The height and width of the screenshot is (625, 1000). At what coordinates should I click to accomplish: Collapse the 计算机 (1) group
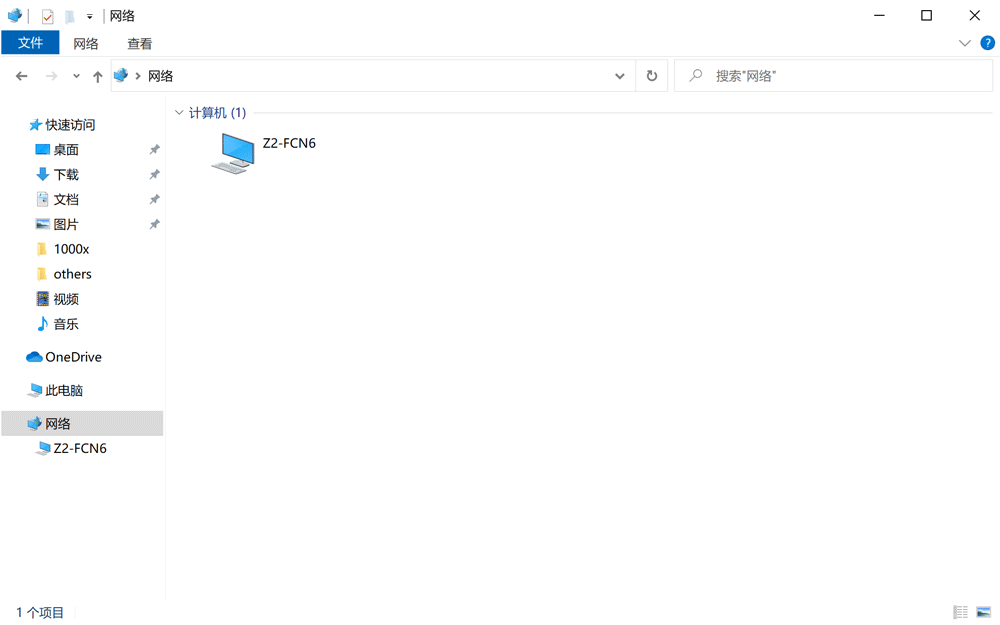tap(179, 112)
